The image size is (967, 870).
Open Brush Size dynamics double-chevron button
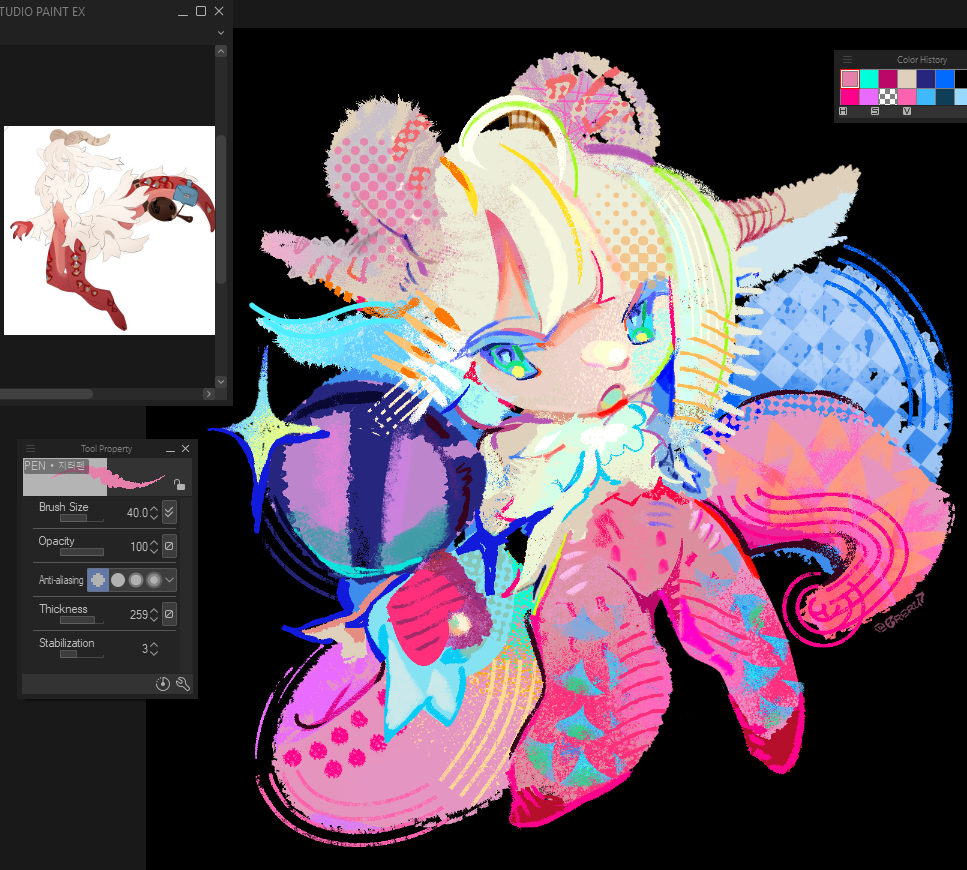click(x=169, y=512)
